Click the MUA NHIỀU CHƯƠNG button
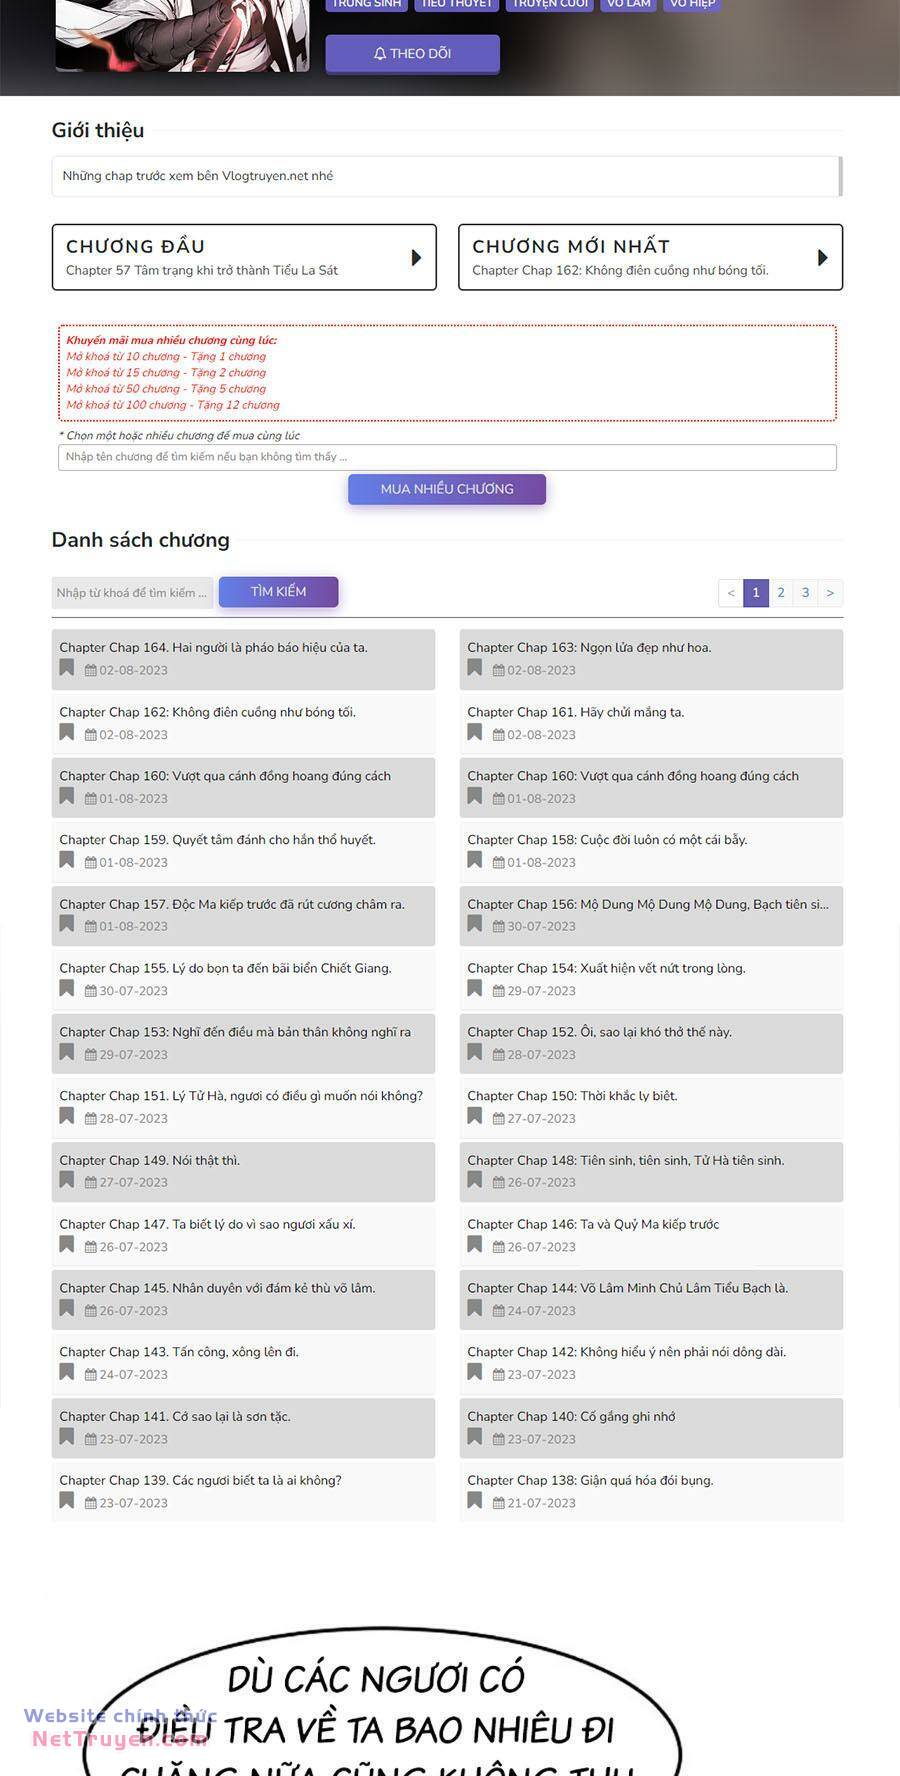This screenshot has width=900, height=1776. point(447,489)
